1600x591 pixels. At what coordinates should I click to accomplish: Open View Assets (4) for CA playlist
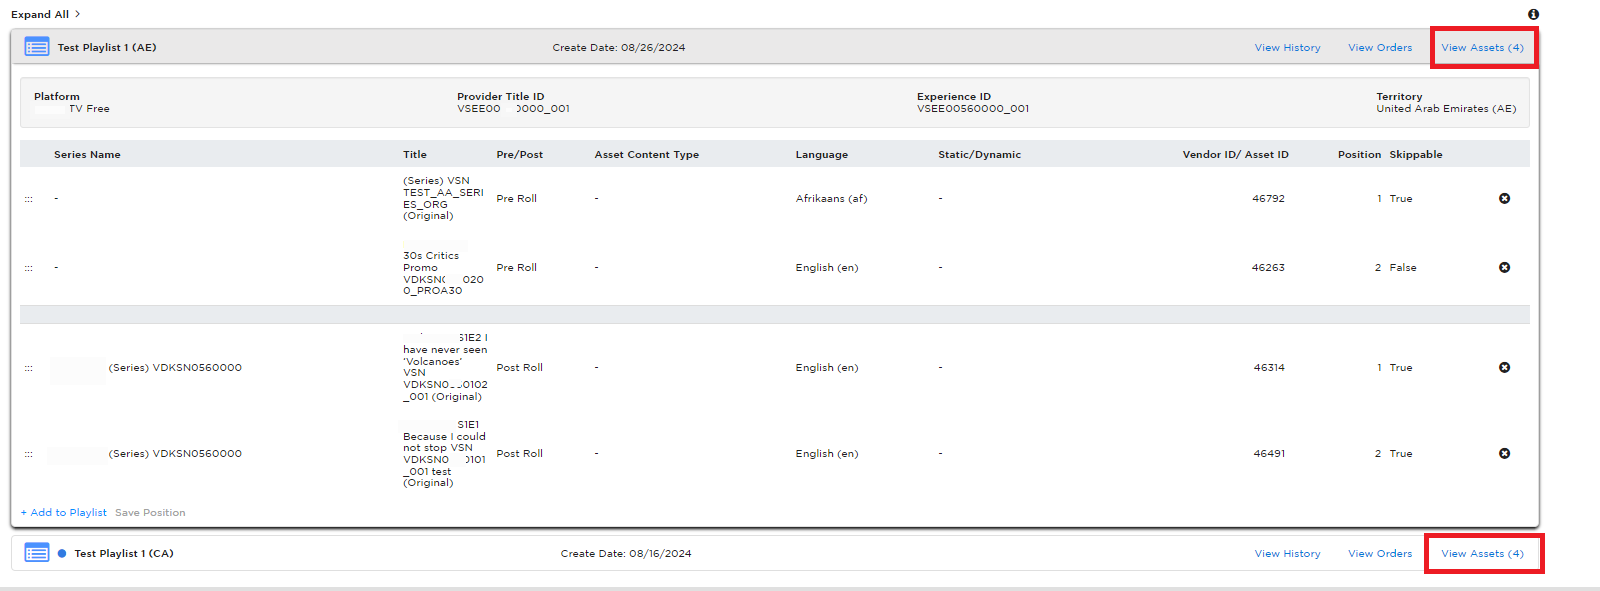point(1482,554)
